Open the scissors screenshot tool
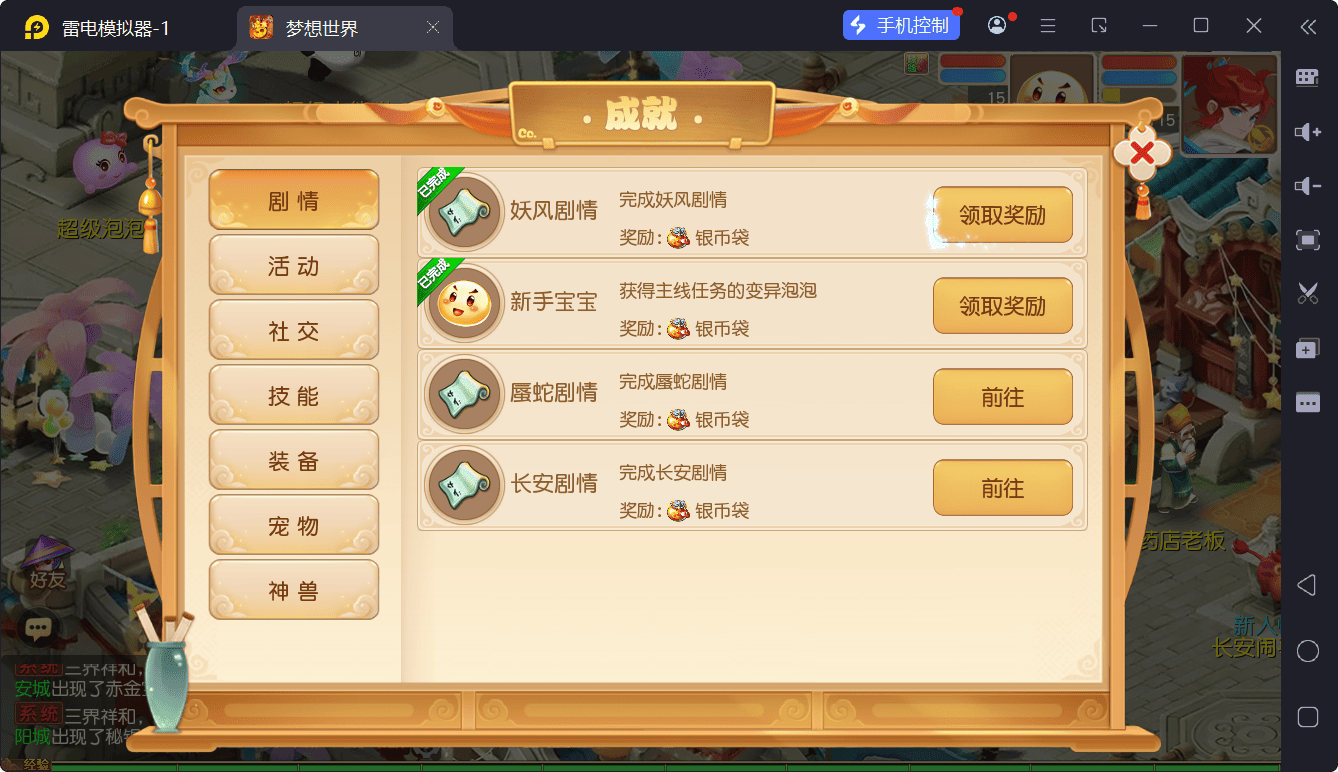1338x772 pixels. 1307,293
